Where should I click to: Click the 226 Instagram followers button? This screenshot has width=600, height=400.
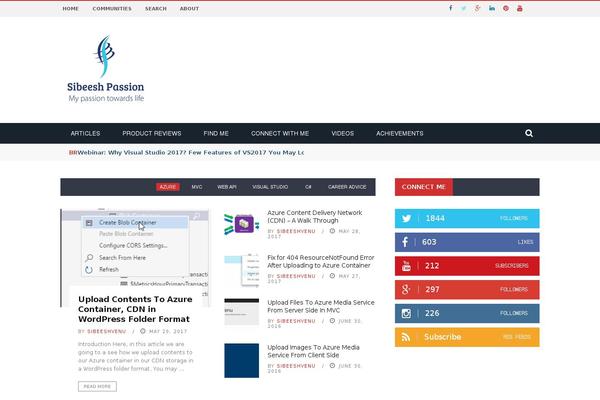pyautogui.click(x=467, y=313)
